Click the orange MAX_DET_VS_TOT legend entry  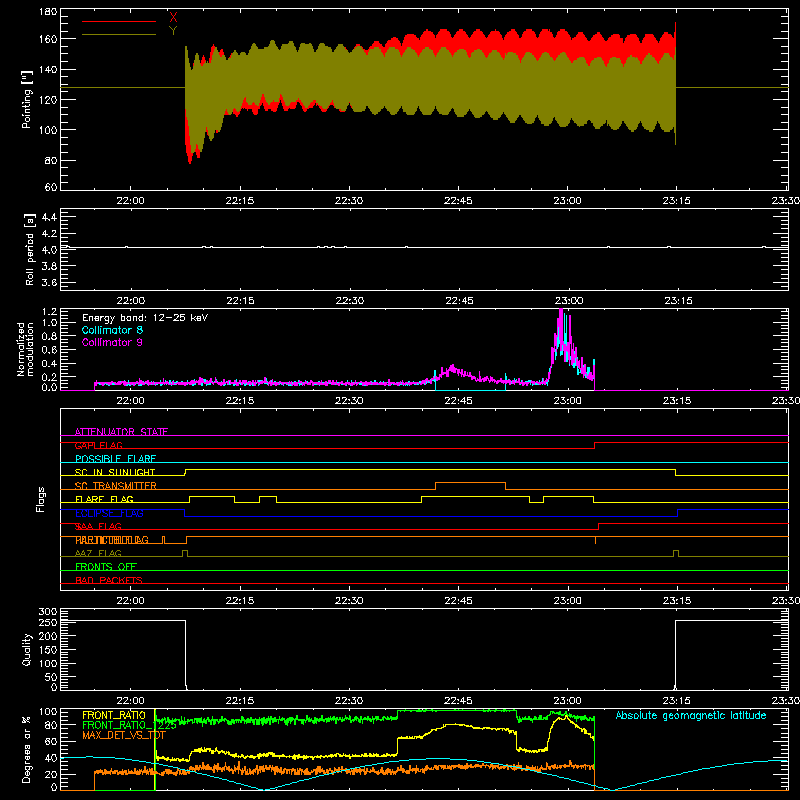point(124,735)
